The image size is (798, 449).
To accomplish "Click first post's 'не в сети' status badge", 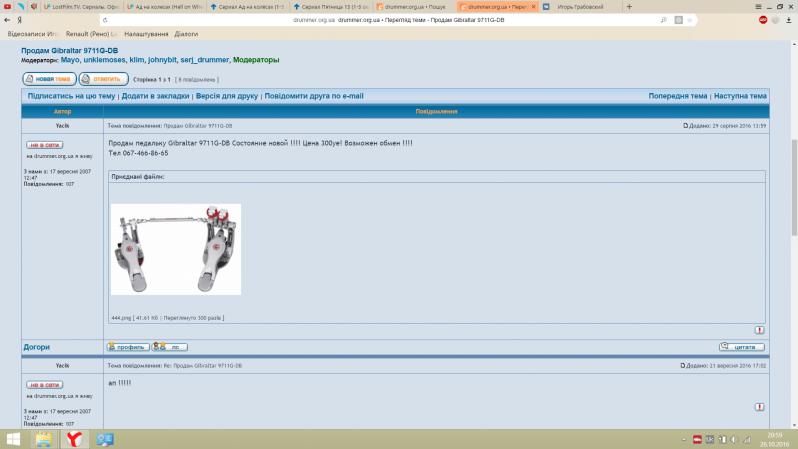I will (45, 145).
